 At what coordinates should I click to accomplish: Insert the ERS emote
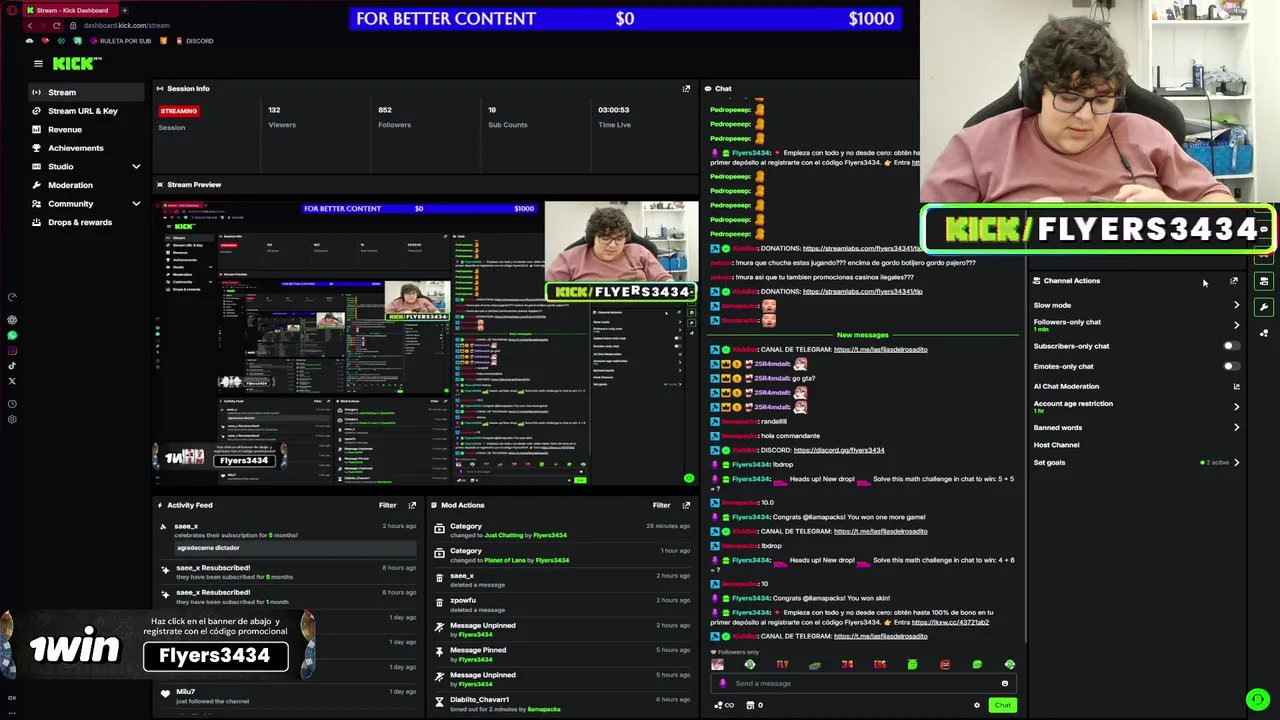[879, 664]
